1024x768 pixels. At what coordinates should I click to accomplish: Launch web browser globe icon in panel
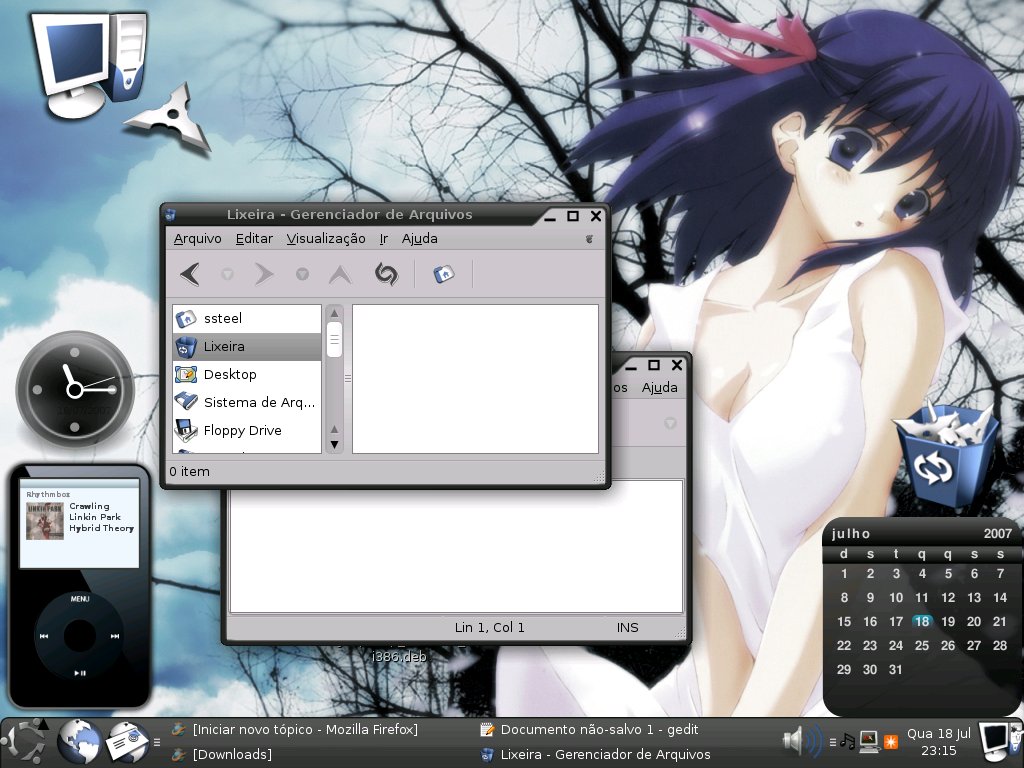click(x=79, y=743)
